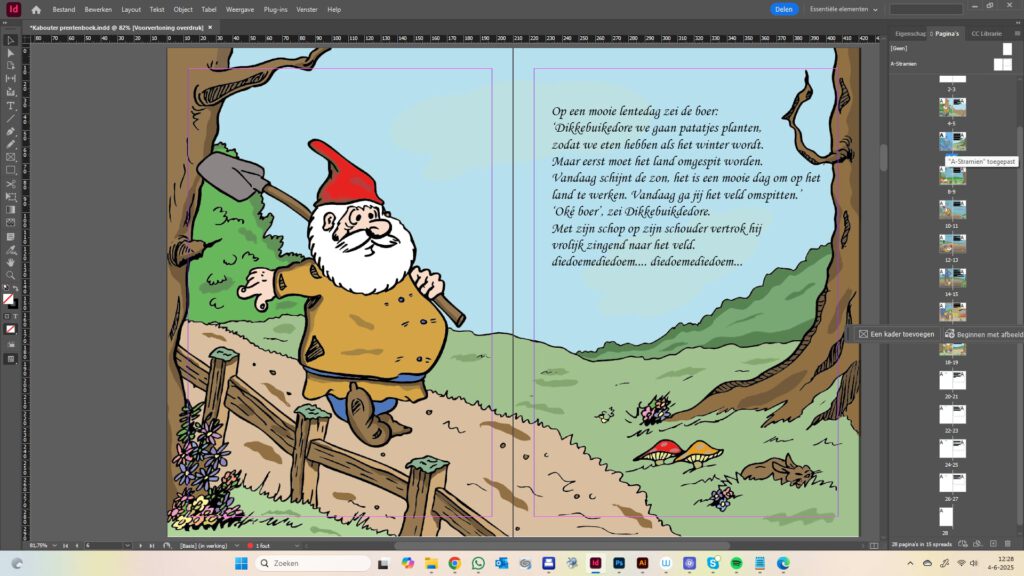Click the fill and stroke color swatch
1024x576 pixels.
tap(9, 300)
